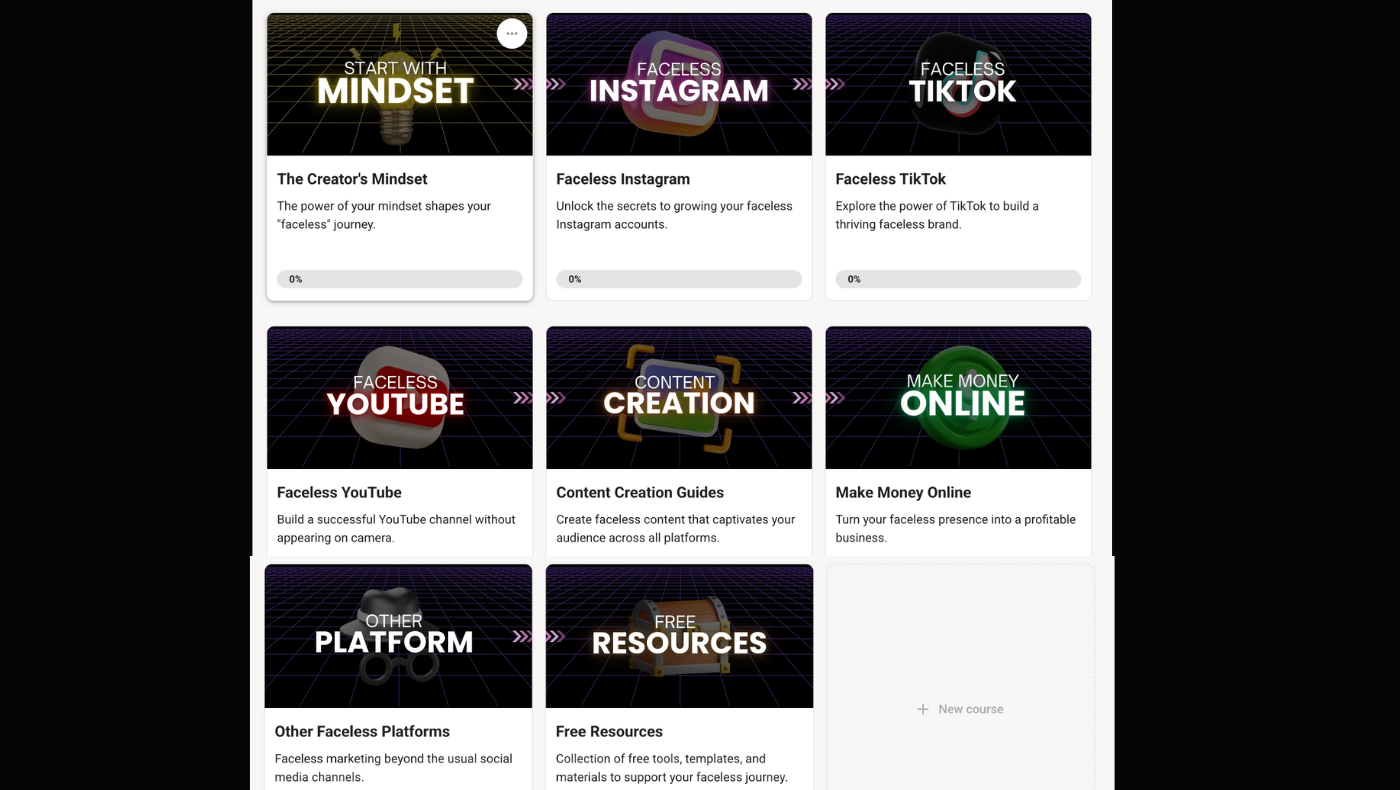Click the Faceless YouTube course title
Viewport: 1400px width, 790px height.
(339, 492)
